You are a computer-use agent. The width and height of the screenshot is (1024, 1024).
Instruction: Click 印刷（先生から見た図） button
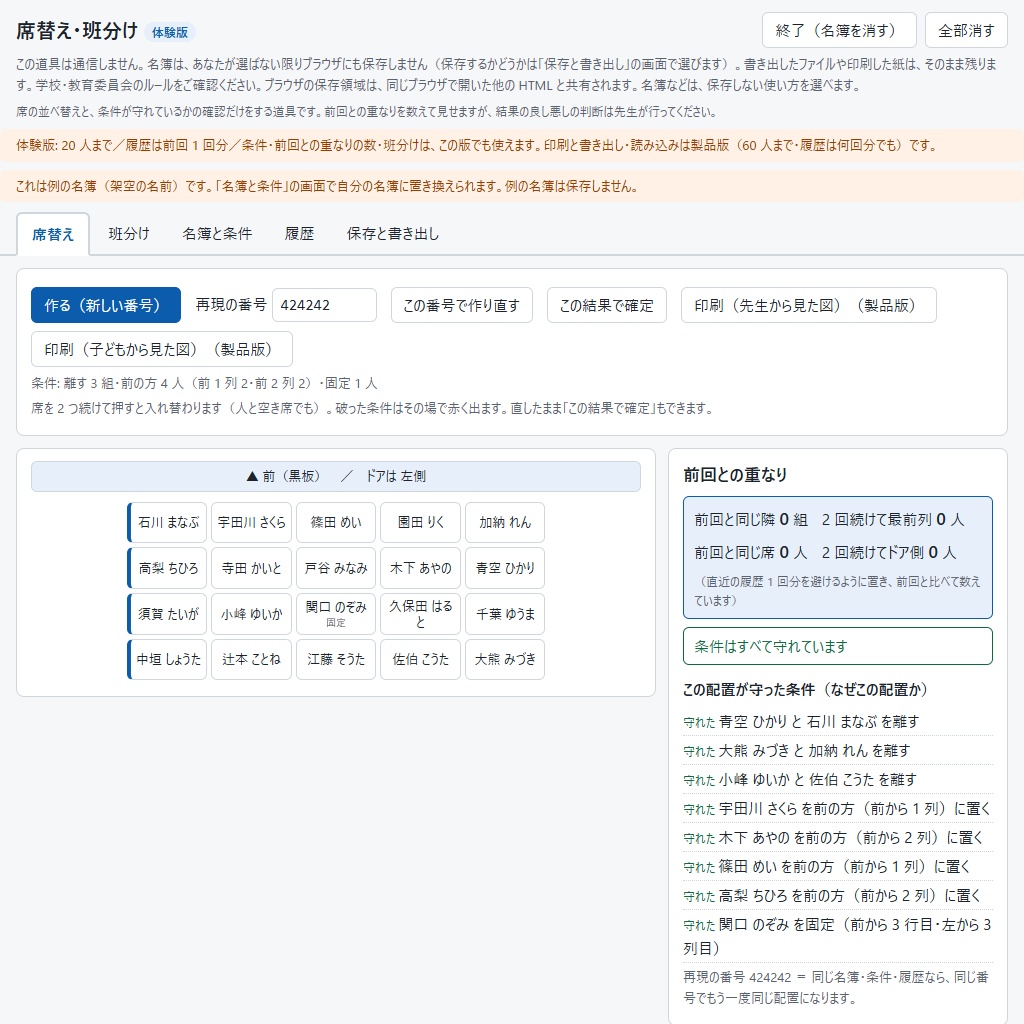(x=808, y=305)
